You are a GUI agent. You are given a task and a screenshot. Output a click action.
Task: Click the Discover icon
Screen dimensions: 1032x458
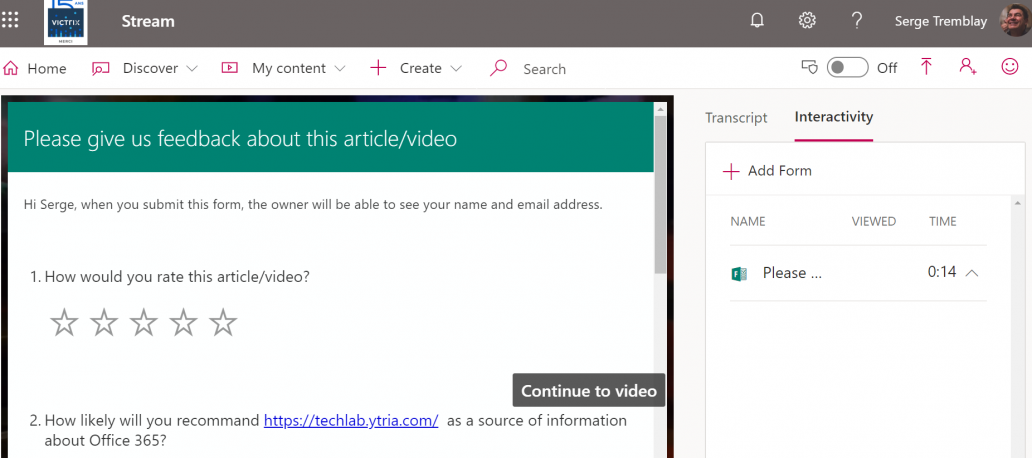(x=101, y=68)
